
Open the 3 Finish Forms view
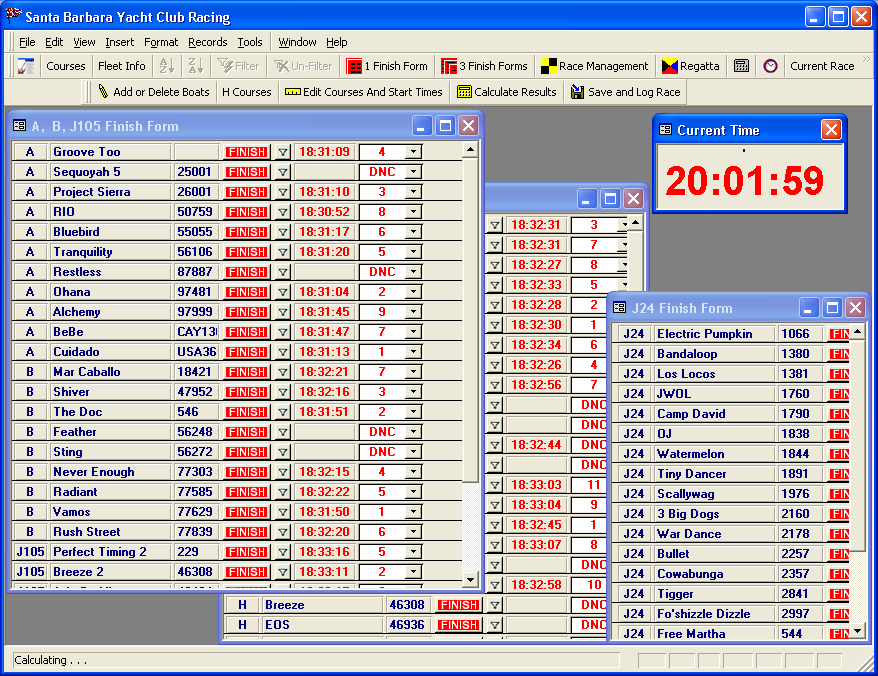(484, 66)
